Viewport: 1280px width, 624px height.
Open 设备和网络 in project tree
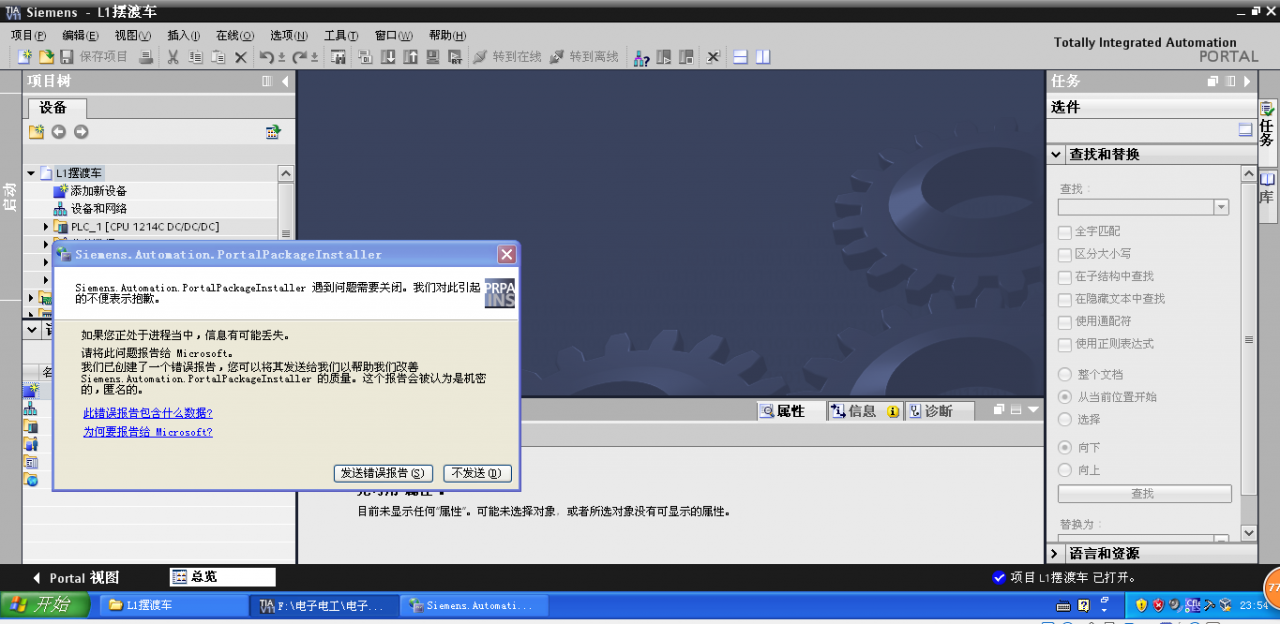(x=98, y=209)
